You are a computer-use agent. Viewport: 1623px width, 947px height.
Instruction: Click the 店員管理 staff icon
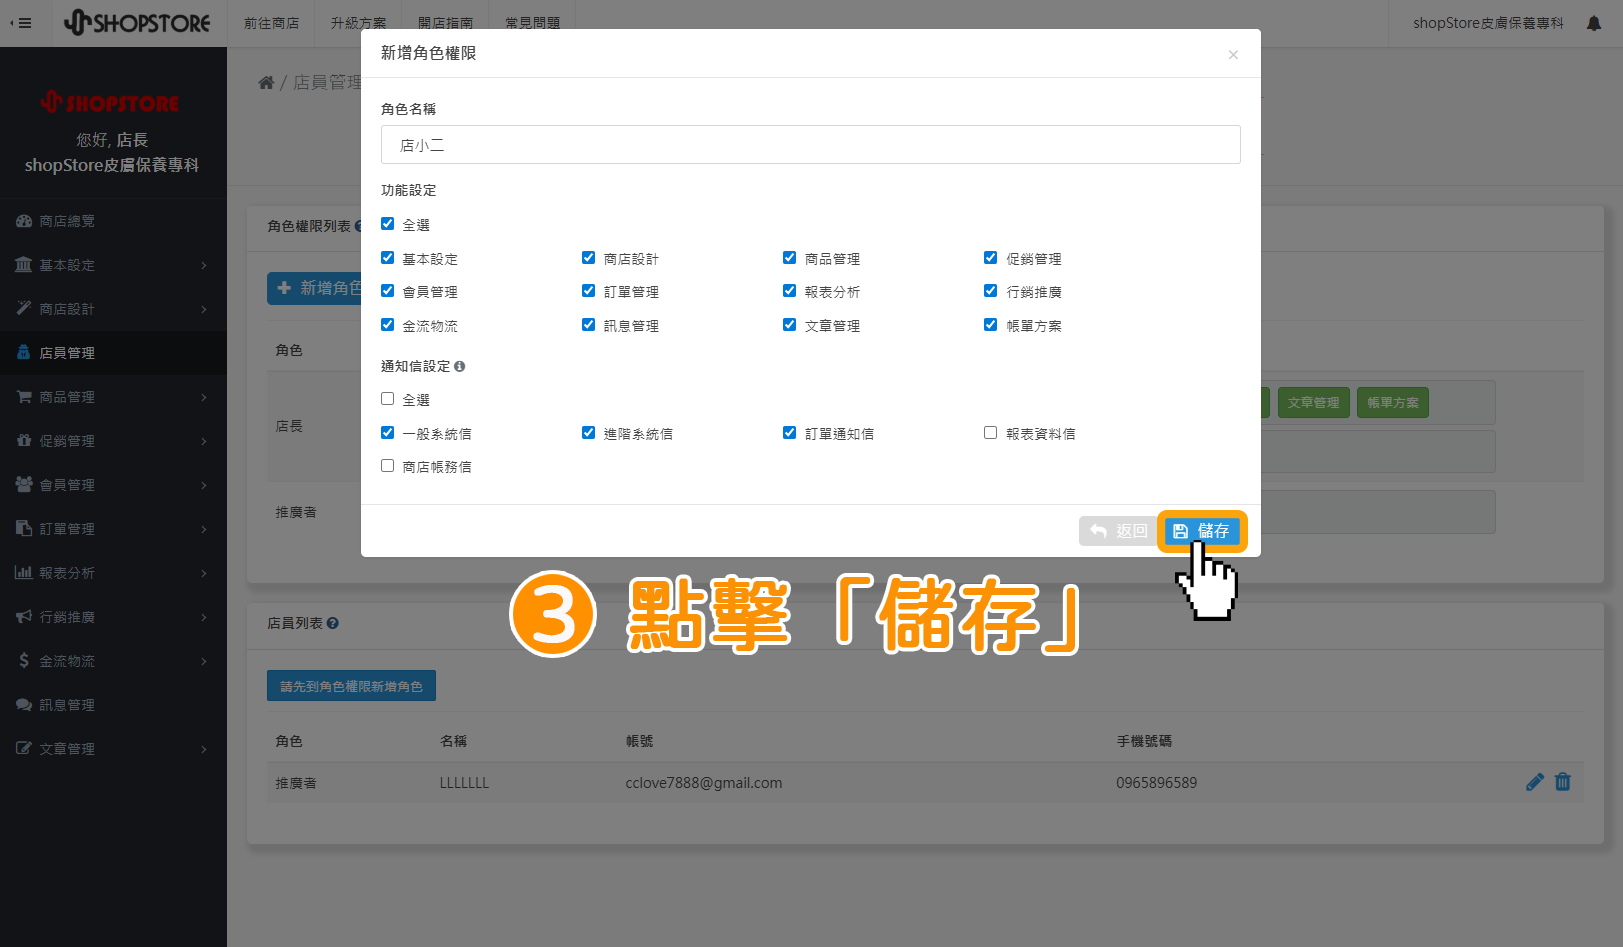[x=24, y=353]
